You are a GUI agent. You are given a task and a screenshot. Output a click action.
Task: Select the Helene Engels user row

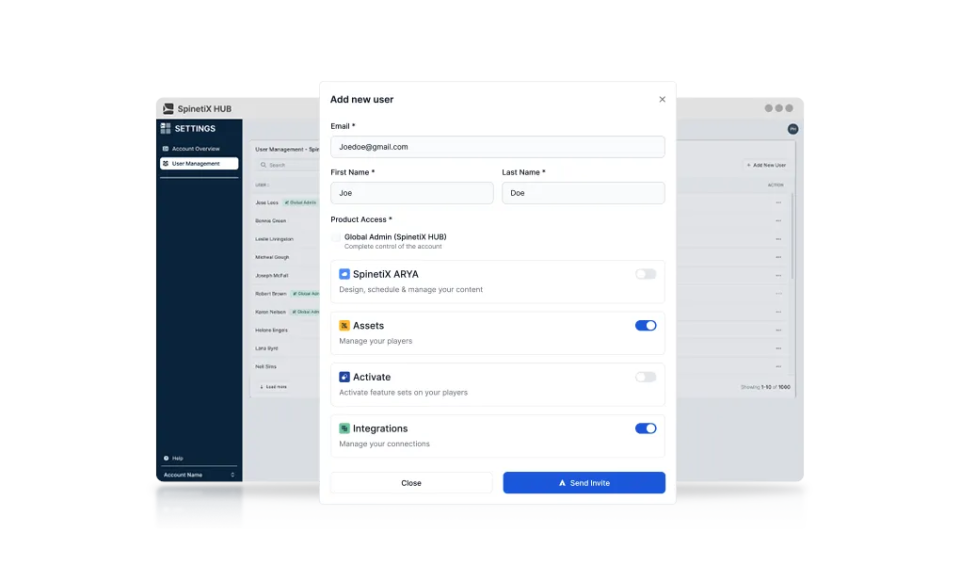pyautogui.click(x=287, y=330)
